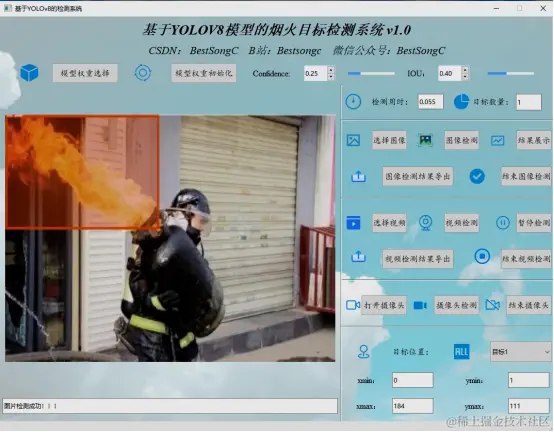The image size is (554, 432).
Task: Click the detected firefighter image preview
Action: click(x=170, y=238)
